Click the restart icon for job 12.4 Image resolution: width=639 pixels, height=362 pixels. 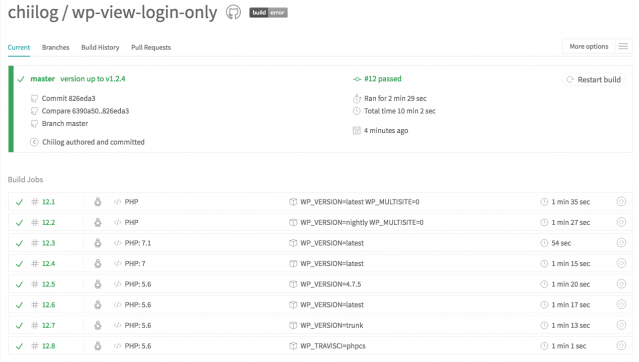(x=621, y=263)
